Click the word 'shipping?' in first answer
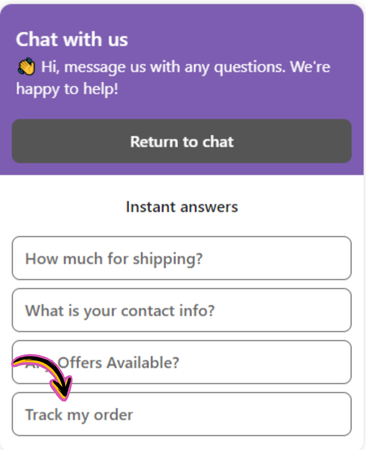The height and width of the screenshot is (450, 366). [x=168, y=259]
